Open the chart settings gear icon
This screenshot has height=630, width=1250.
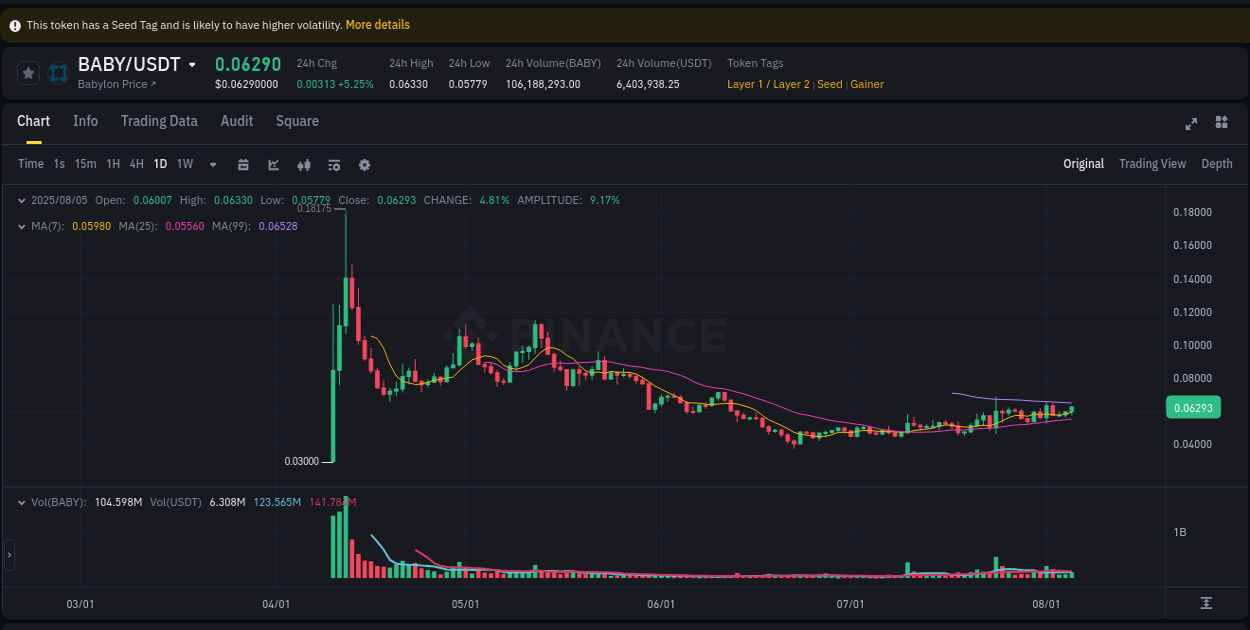[x=364, y=164]
